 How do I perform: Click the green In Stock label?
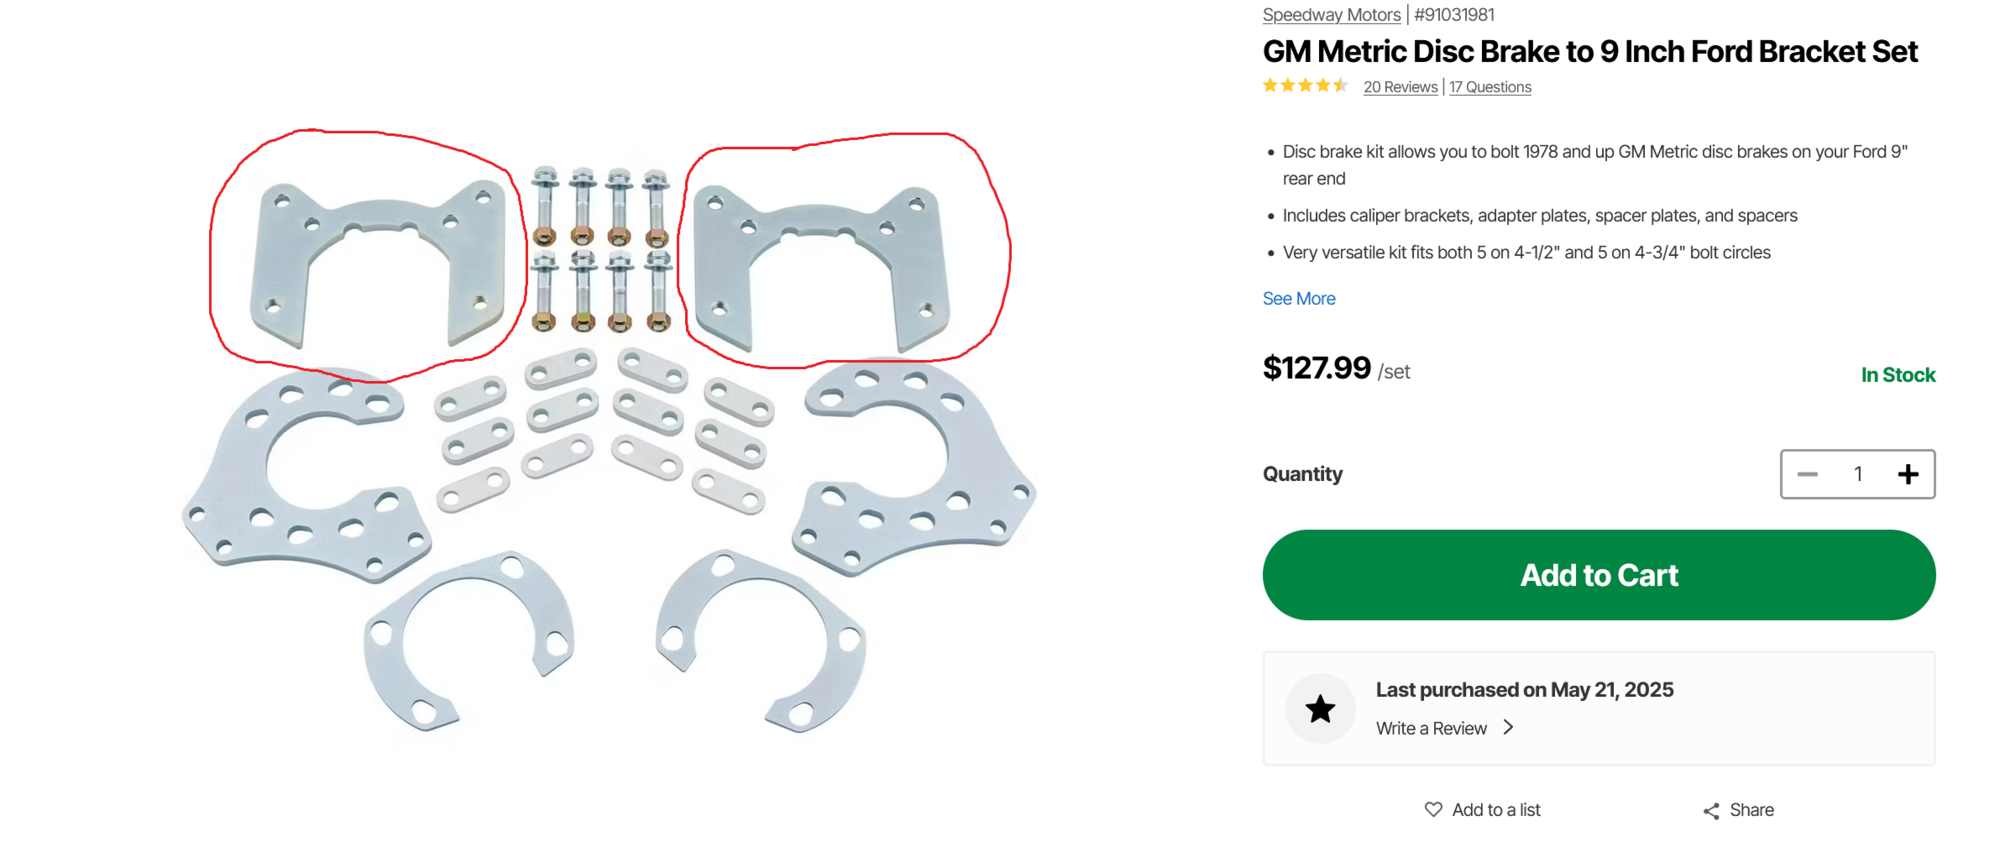(x=1897, y=375)
